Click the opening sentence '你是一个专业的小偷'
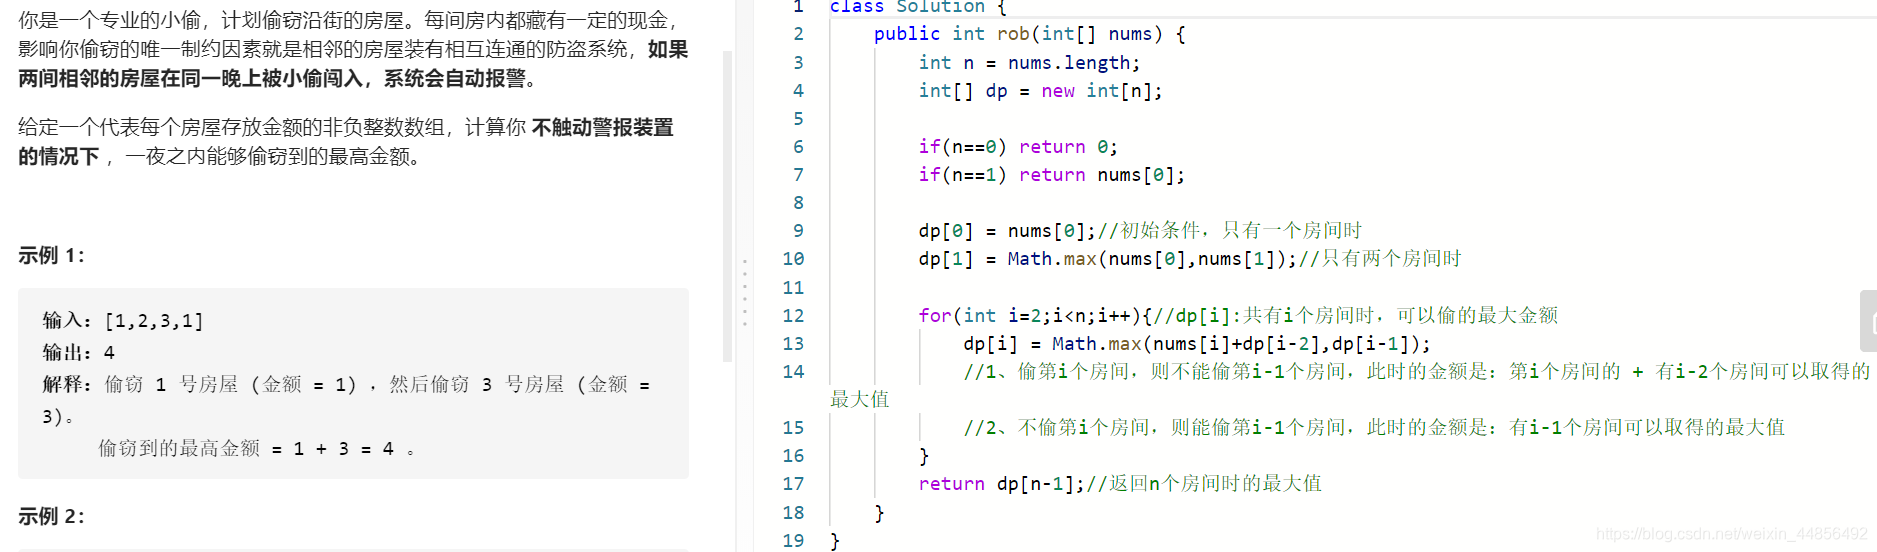Screen dimensions: 1877x552 pos(110,20)
